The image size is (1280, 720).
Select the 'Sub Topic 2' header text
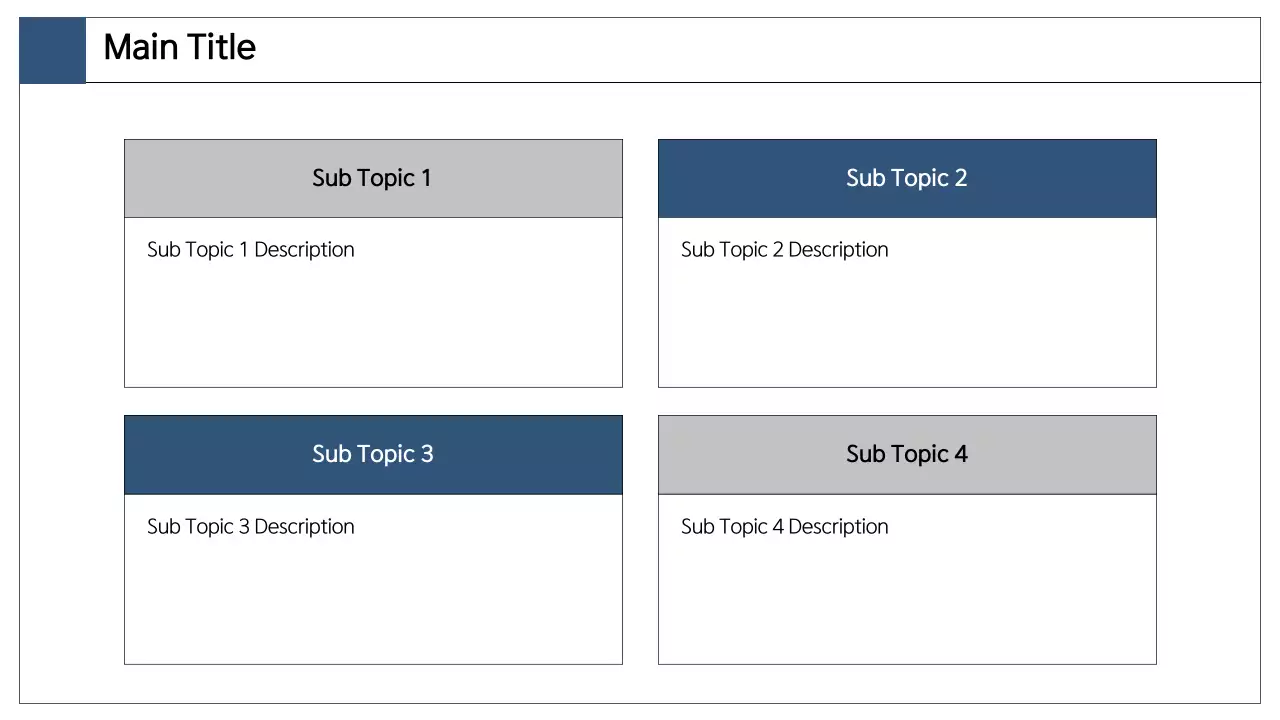906,178
